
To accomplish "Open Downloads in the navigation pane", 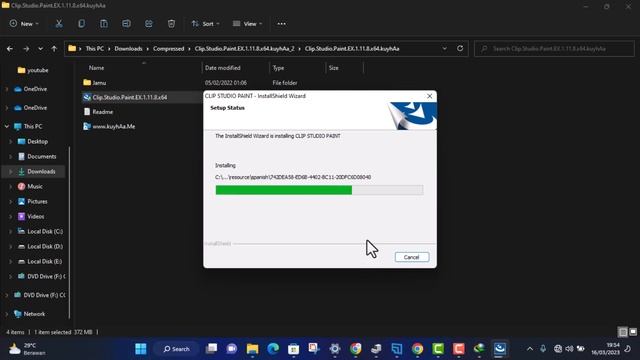I will click(x=37, y=171).
